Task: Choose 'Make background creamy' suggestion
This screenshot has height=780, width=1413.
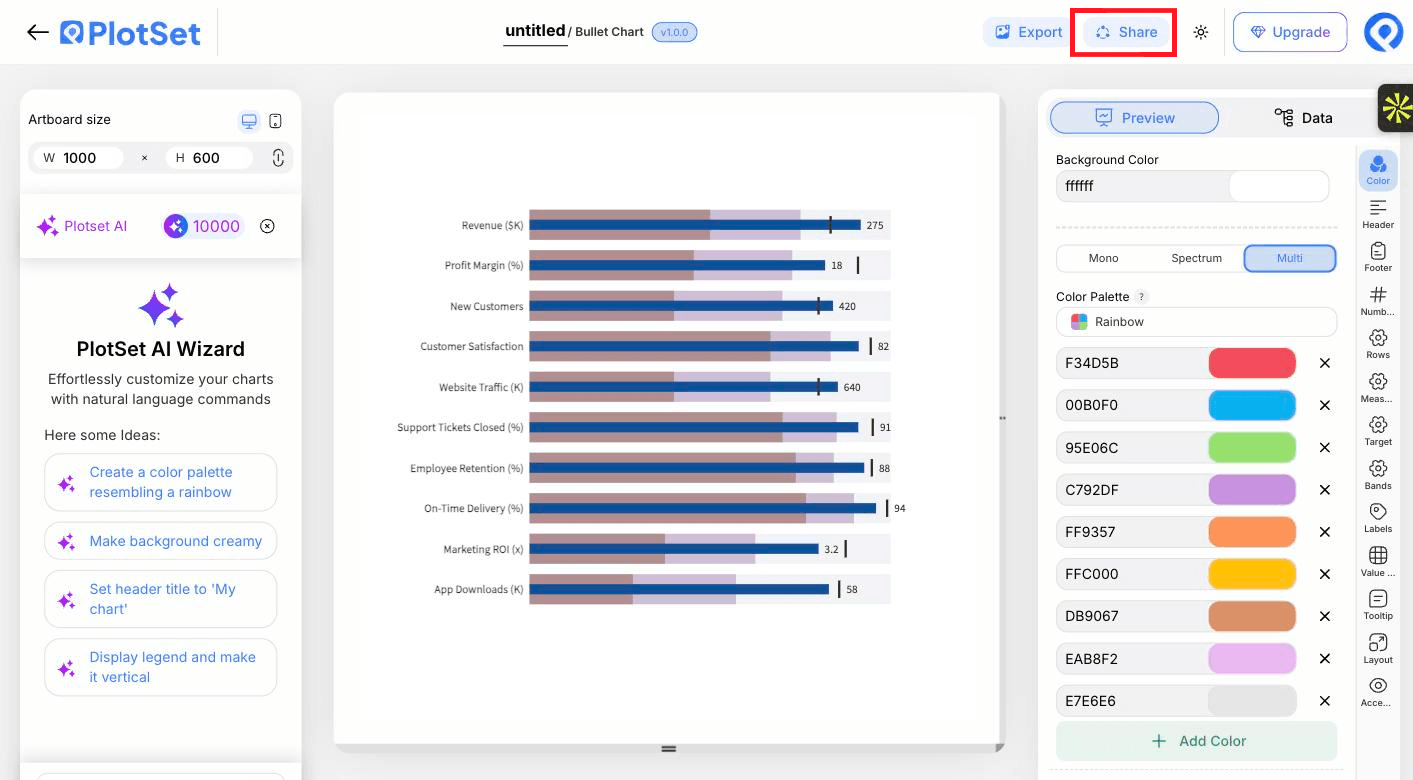Action: (161, 541)
